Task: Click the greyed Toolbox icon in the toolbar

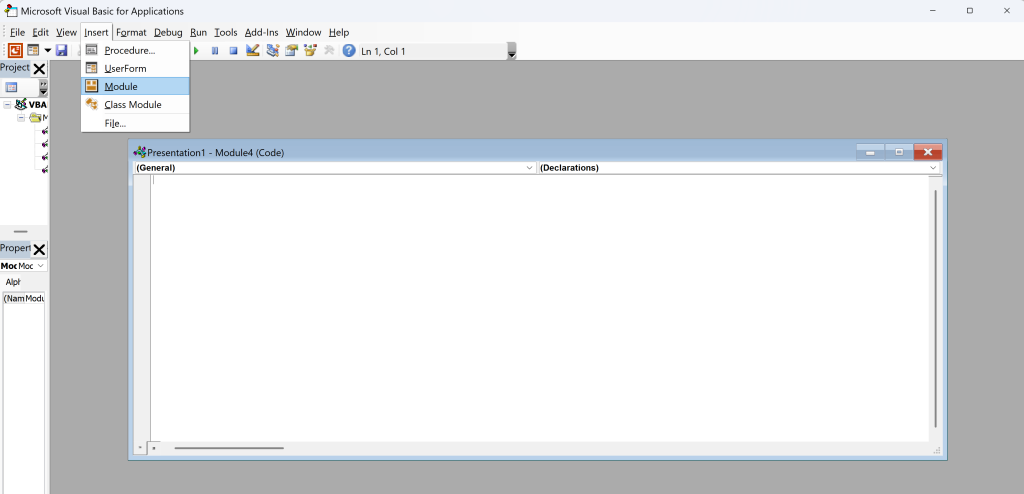Action: pos(329,50)
